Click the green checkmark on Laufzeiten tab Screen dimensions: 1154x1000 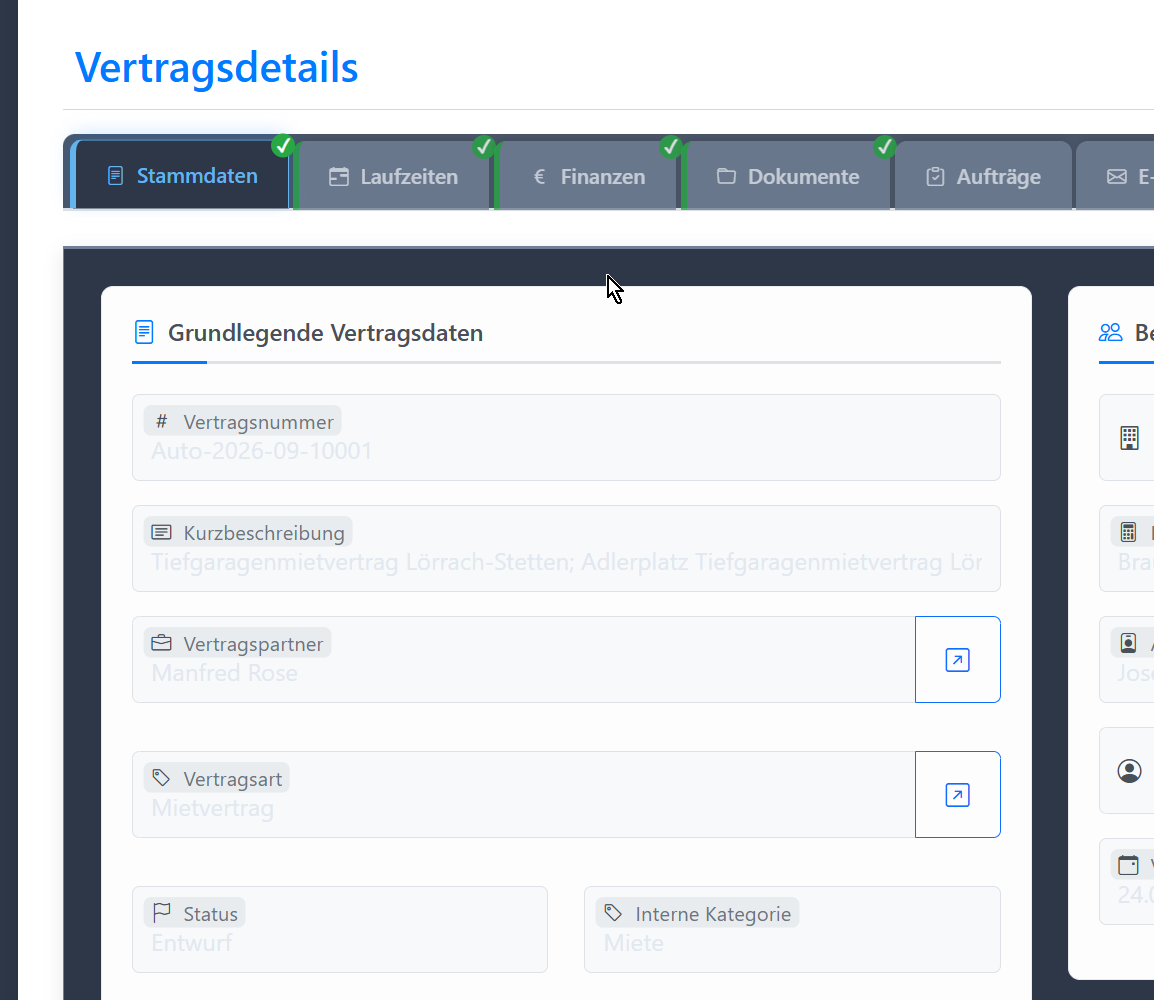click(x=484, y=146)
